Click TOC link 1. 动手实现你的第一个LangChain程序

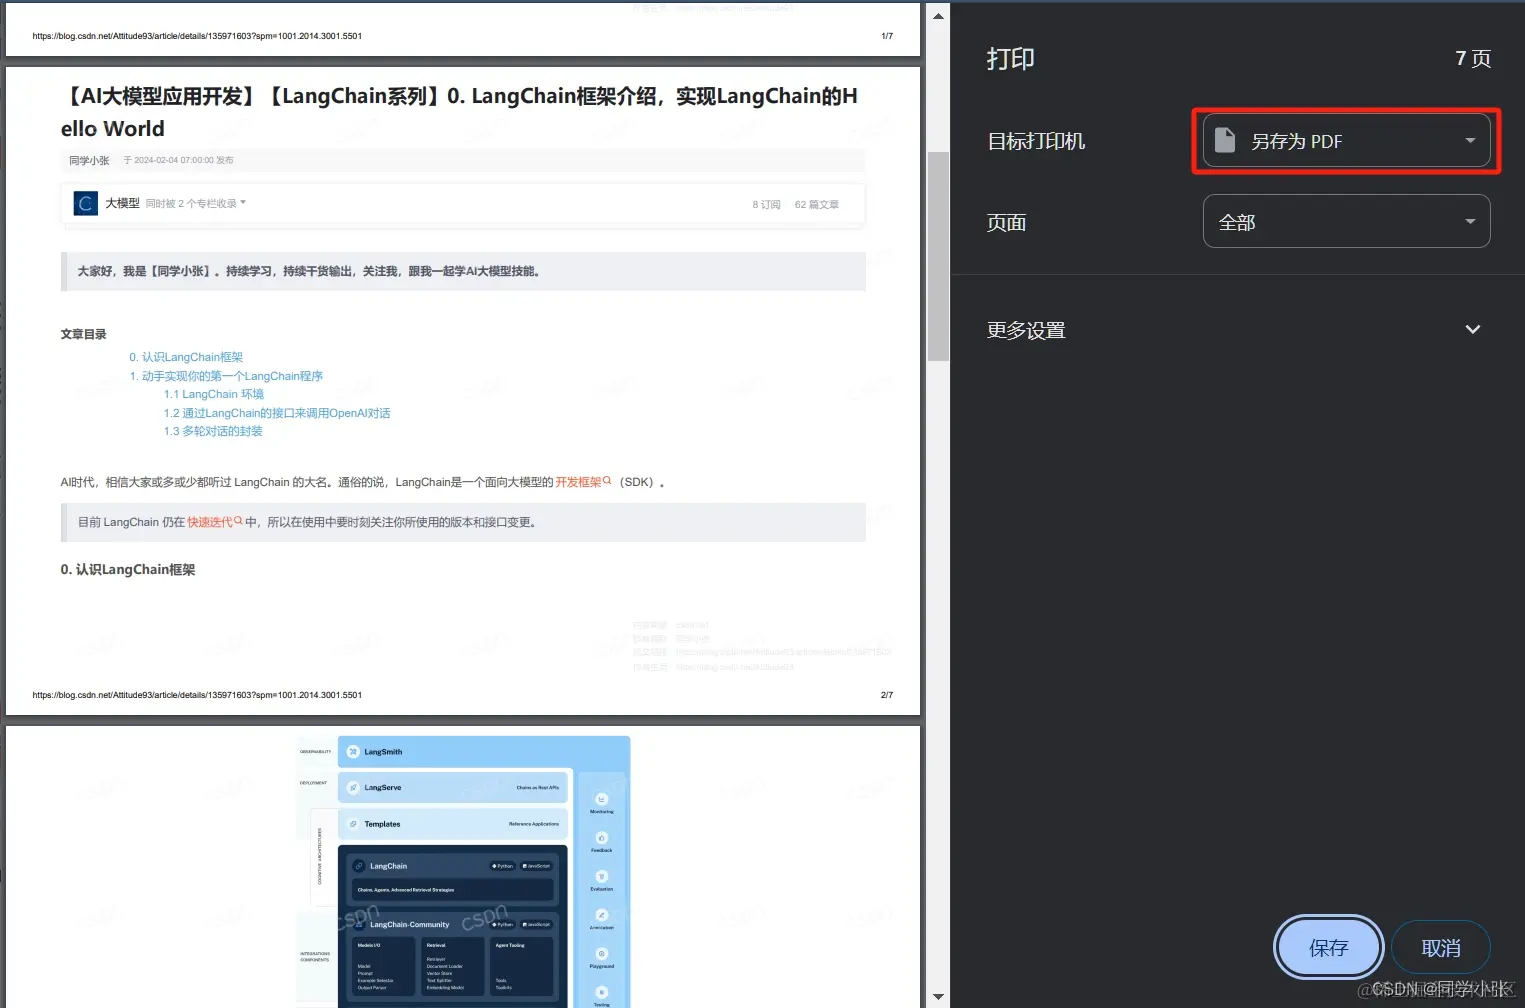(226, 376)
